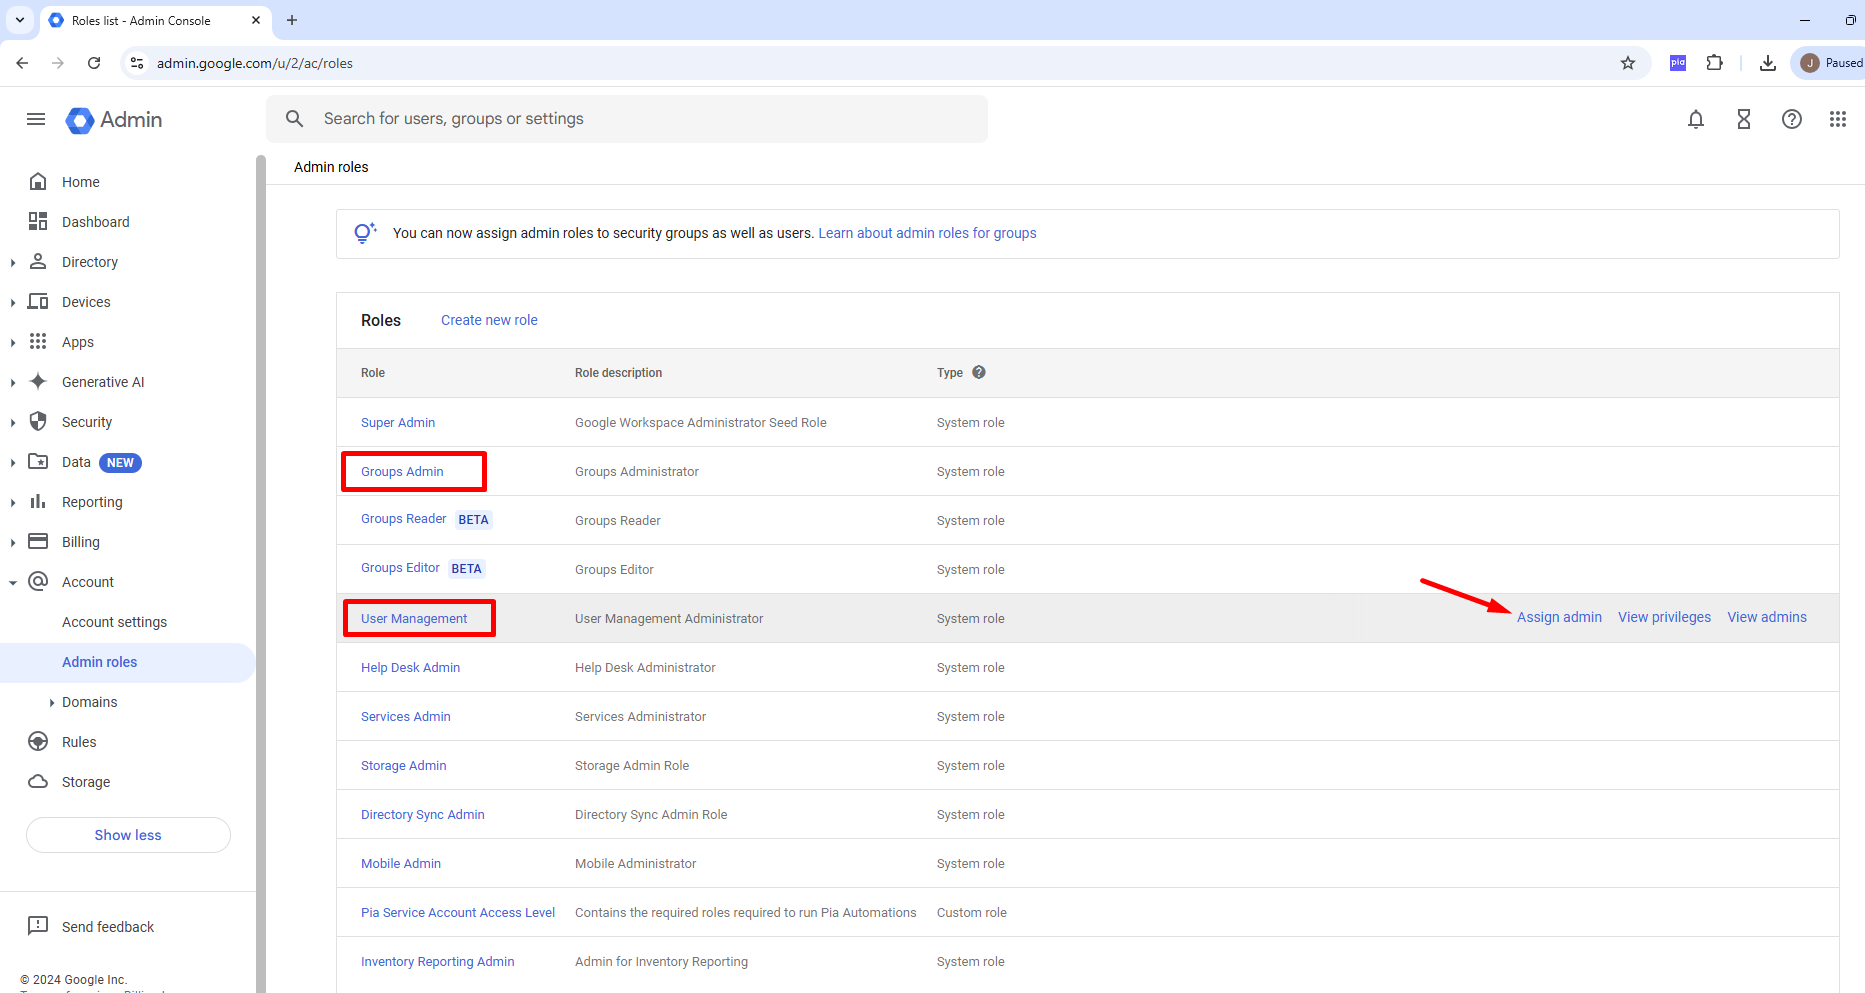
Task: Open the browser extensions puzzle icon
Action: (x=1715, y=63)
